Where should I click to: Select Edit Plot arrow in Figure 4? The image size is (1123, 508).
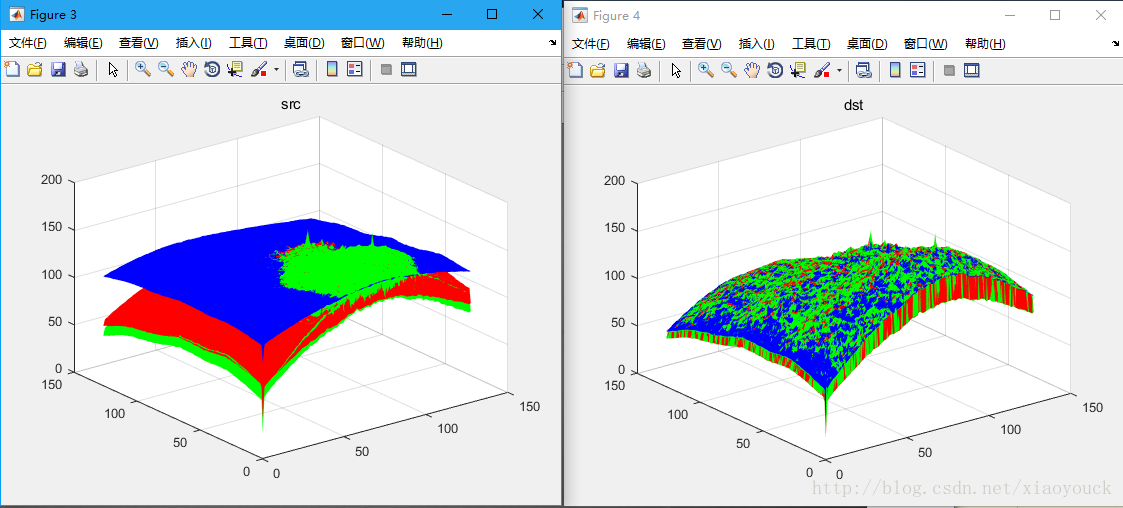click(x=675, y=70)
